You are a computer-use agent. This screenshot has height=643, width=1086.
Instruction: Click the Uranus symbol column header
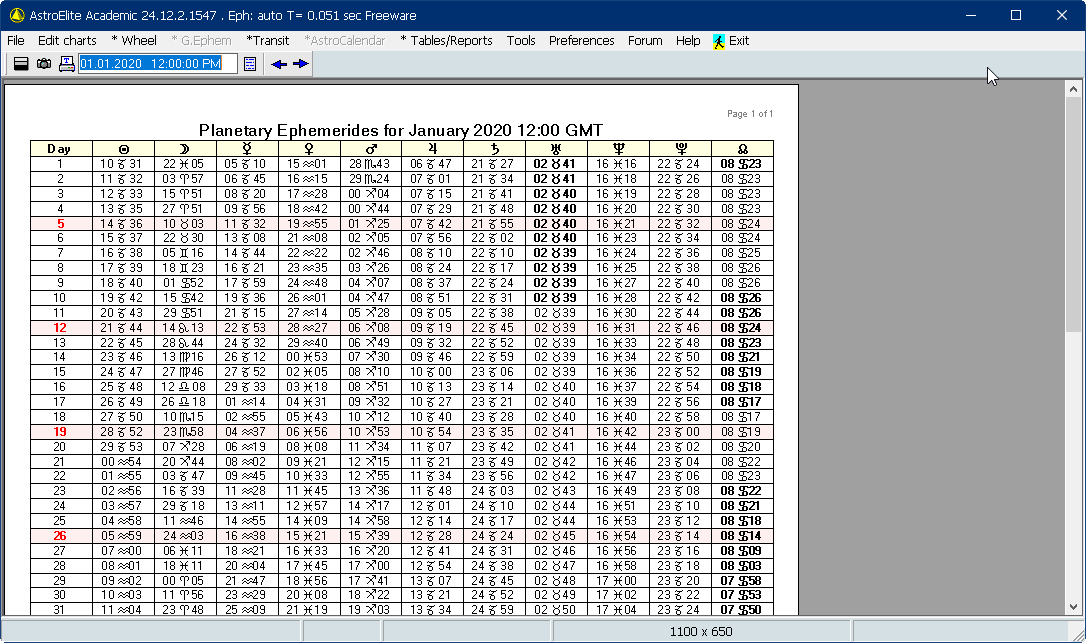557,149
